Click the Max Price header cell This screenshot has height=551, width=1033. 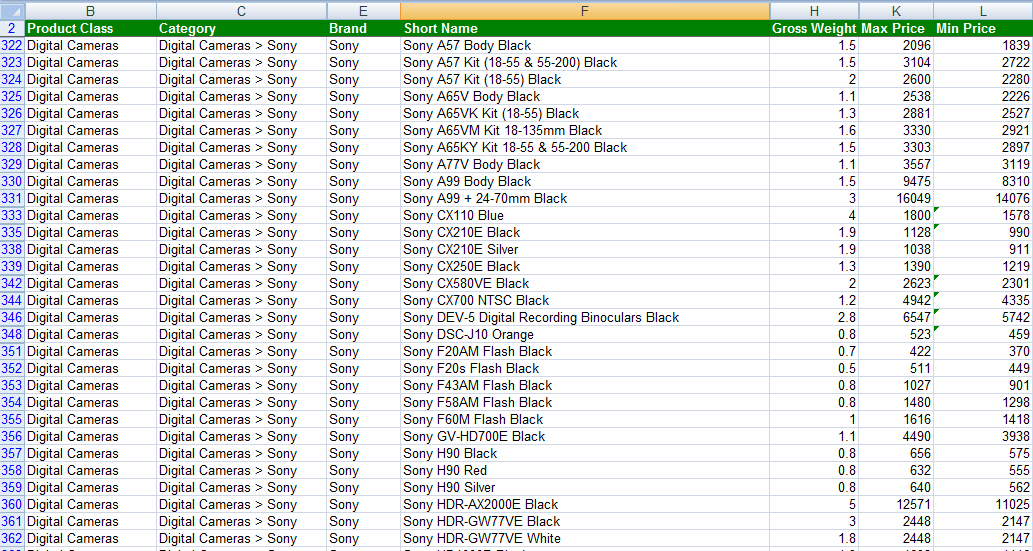[x=896, y=28]
